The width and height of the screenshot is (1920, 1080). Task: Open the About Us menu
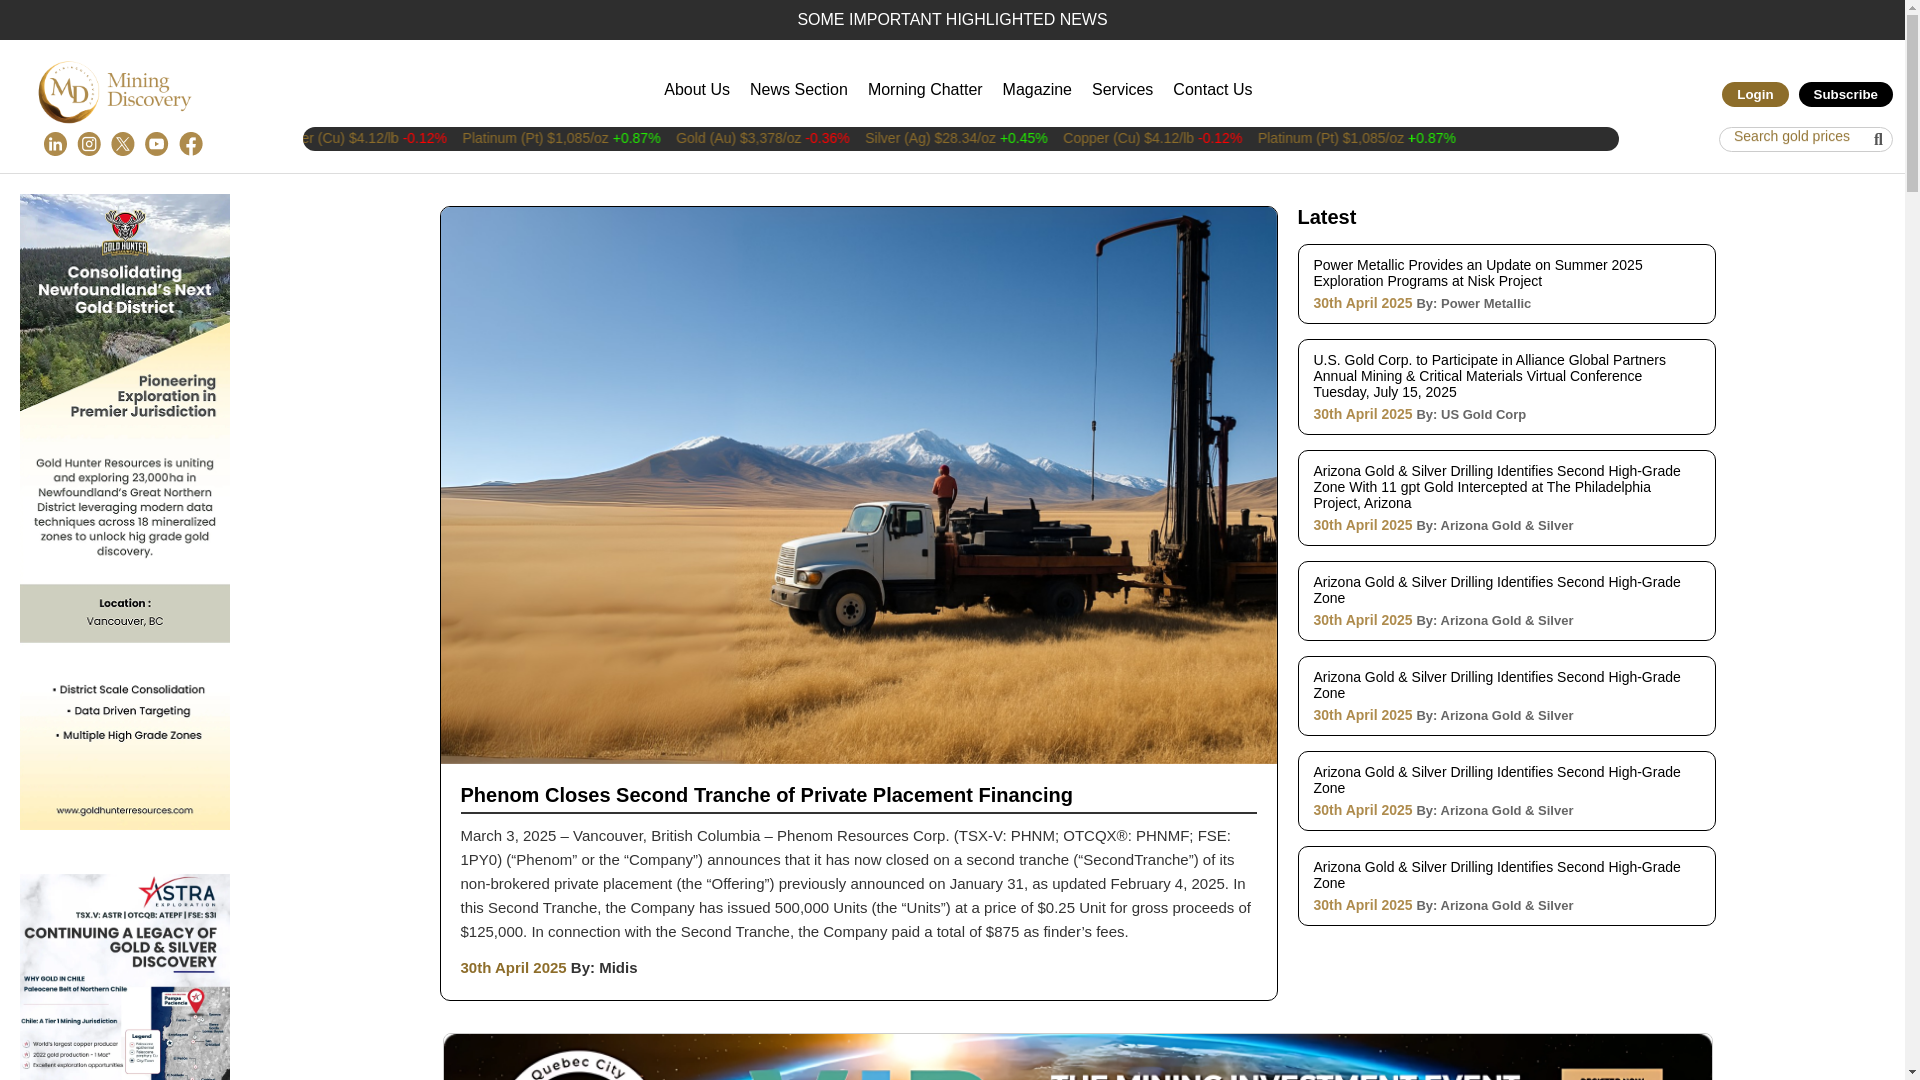click(x=697, y=90)
